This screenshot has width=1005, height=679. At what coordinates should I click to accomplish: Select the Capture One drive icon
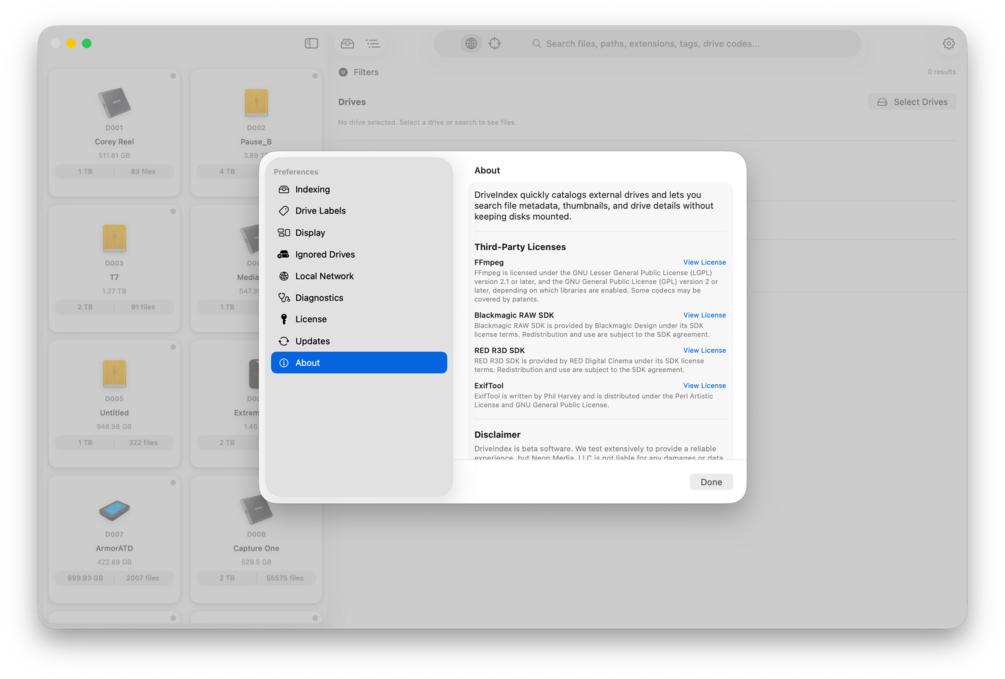pos(256,510)
